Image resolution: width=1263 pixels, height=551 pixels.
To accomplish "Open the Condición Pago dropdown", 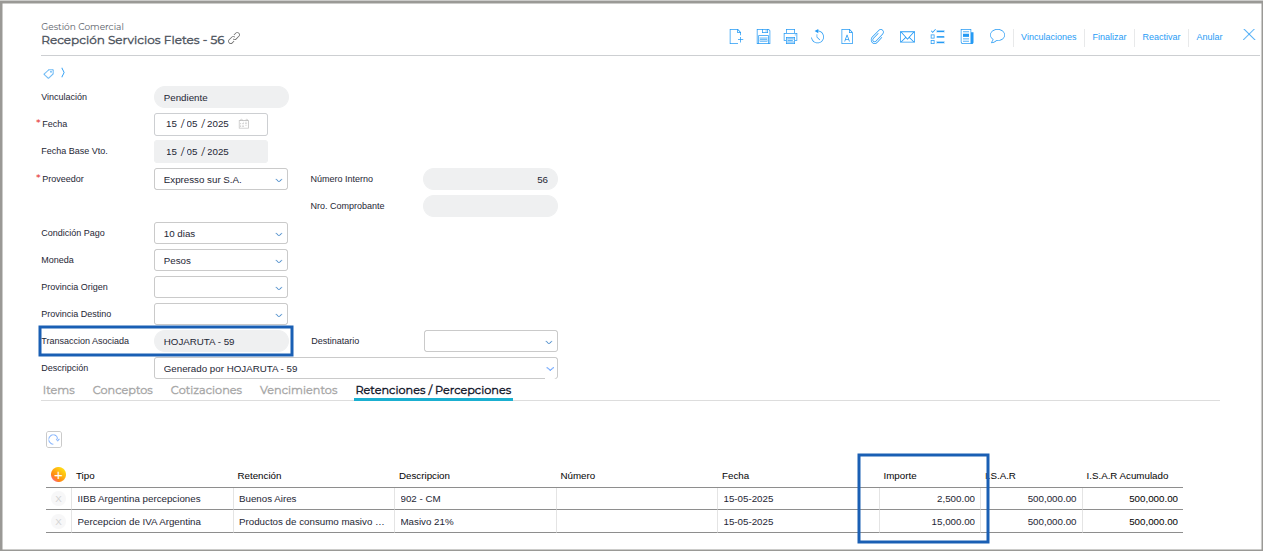I will (x=278, y=234).
